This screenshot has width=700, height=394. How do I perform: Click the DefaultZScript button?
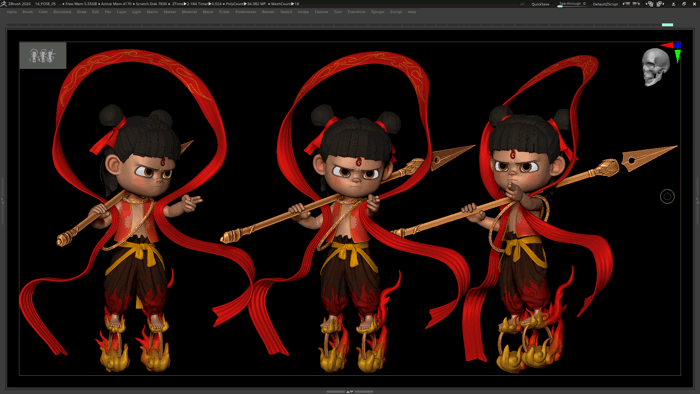(605, 4)
